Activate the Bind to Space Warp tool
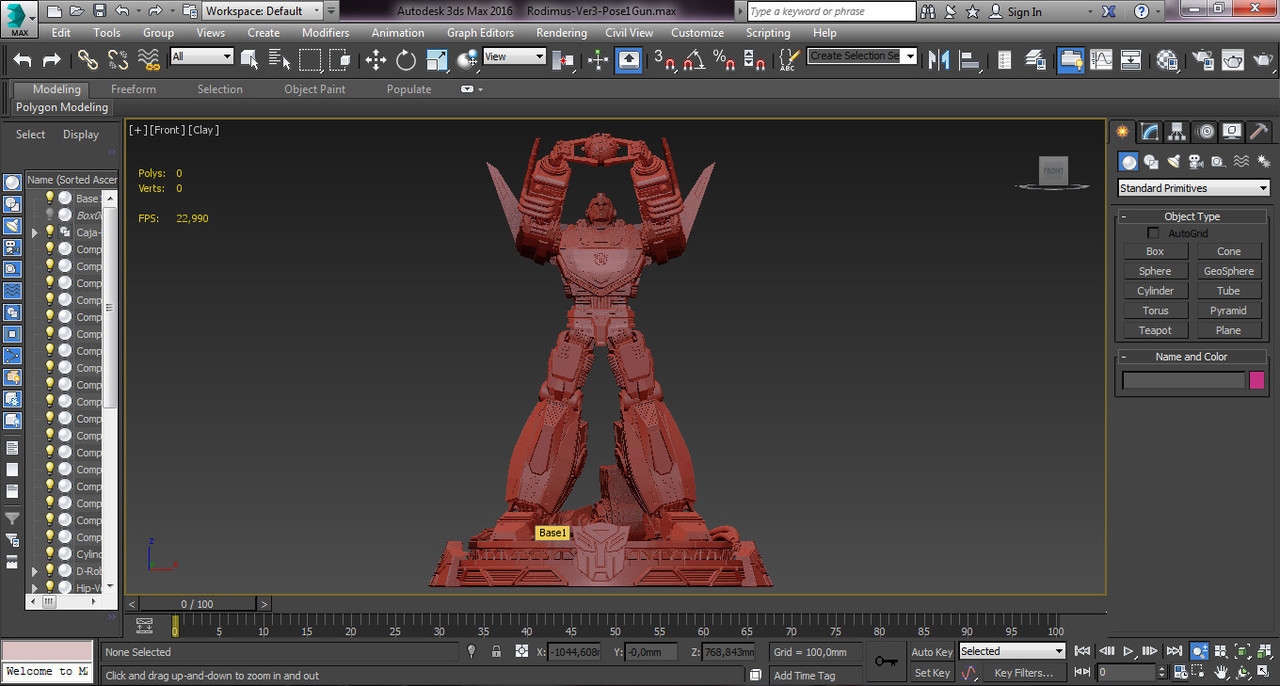The width and height of the screenshot is (1280, 686). (149, 60)
